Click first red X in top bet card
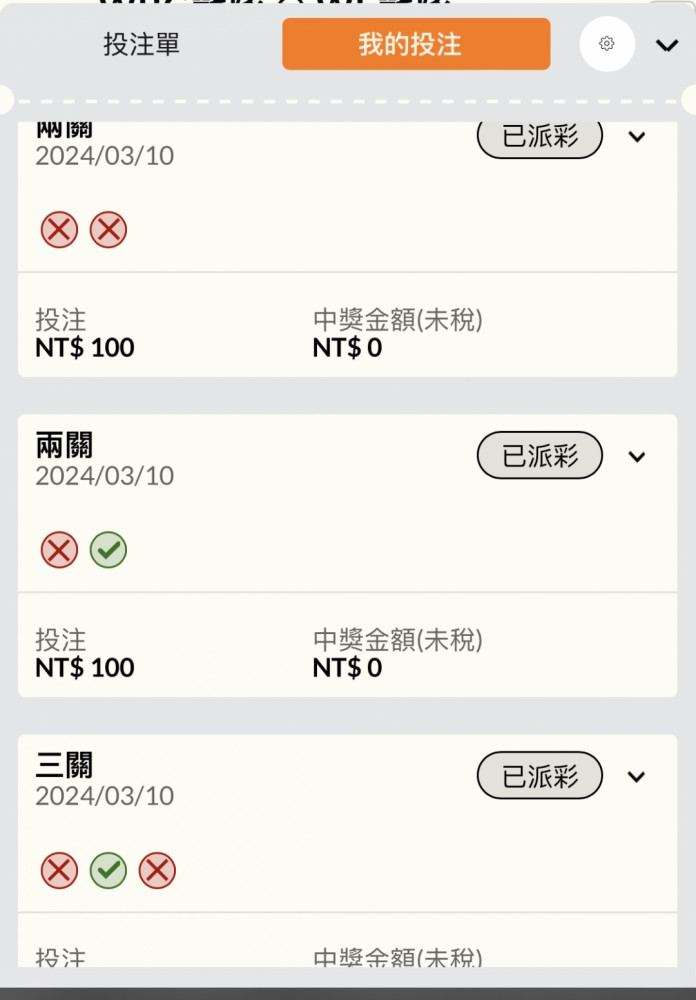This screenshot has height=1000, width=696. pos(59,230)
